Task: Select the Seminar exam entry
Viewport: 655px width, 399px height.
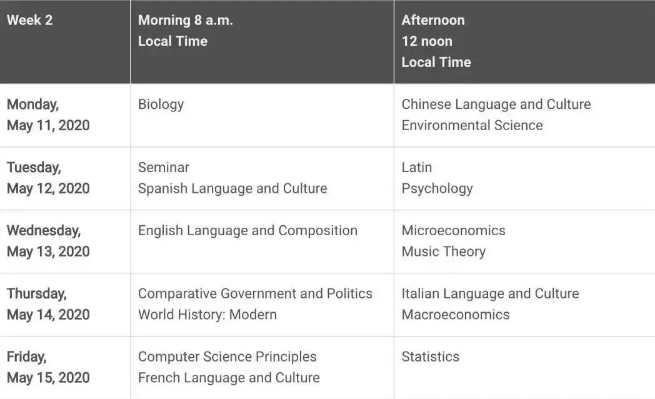Action: point(164,168)
